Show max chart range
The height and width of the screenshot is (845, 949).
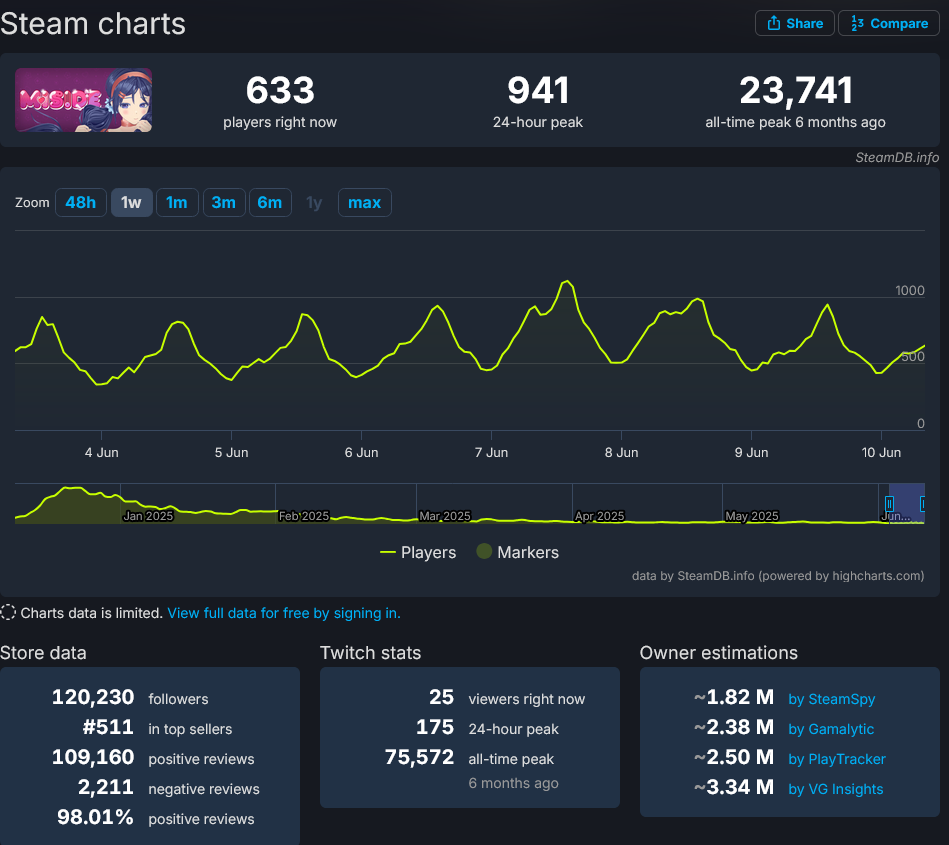[364, 202]
